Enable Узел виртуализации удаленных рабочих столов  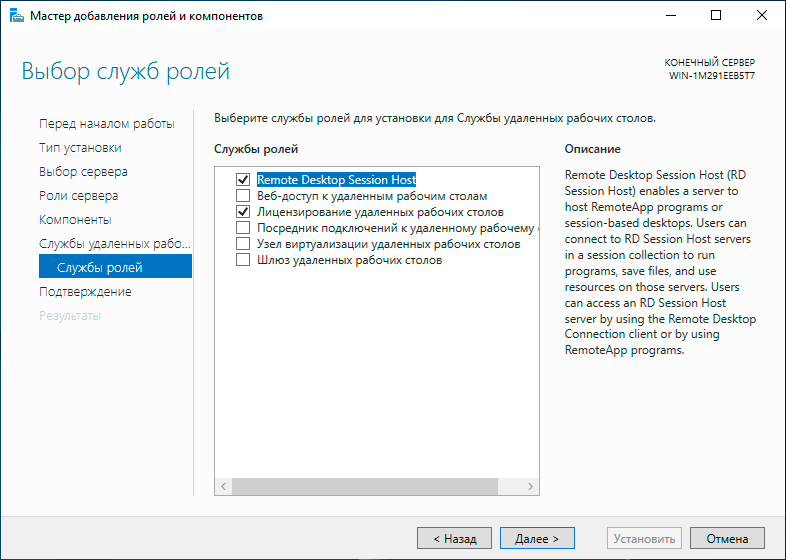[242, 244]
